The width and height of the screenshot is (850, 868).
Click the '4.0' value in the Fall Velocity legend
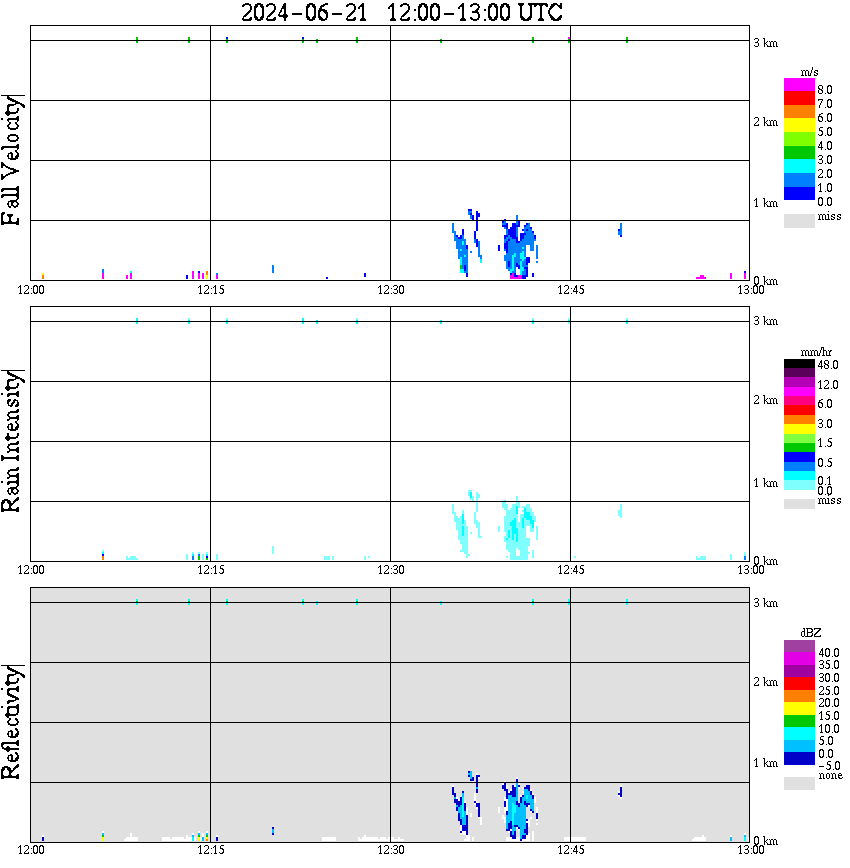pyautogui.click(x=825, y=146)
